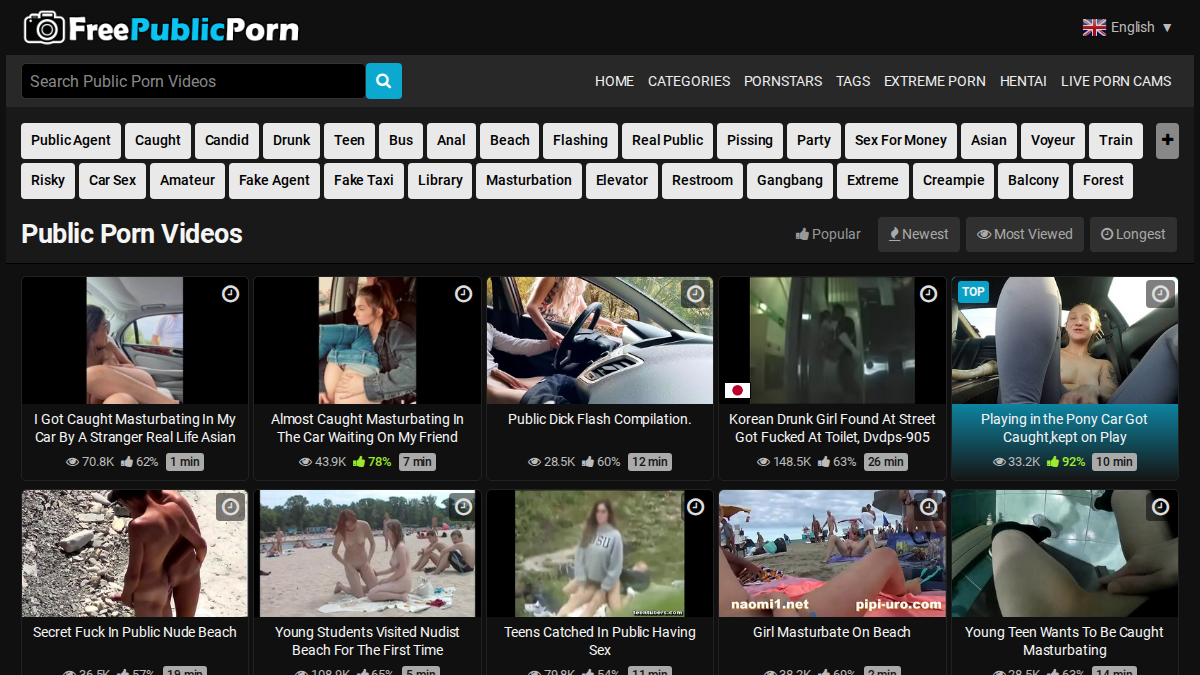1200x675 pixels.
Task: Click the 78% thumbs-up rating icon
Action: (x=359, y=462)
